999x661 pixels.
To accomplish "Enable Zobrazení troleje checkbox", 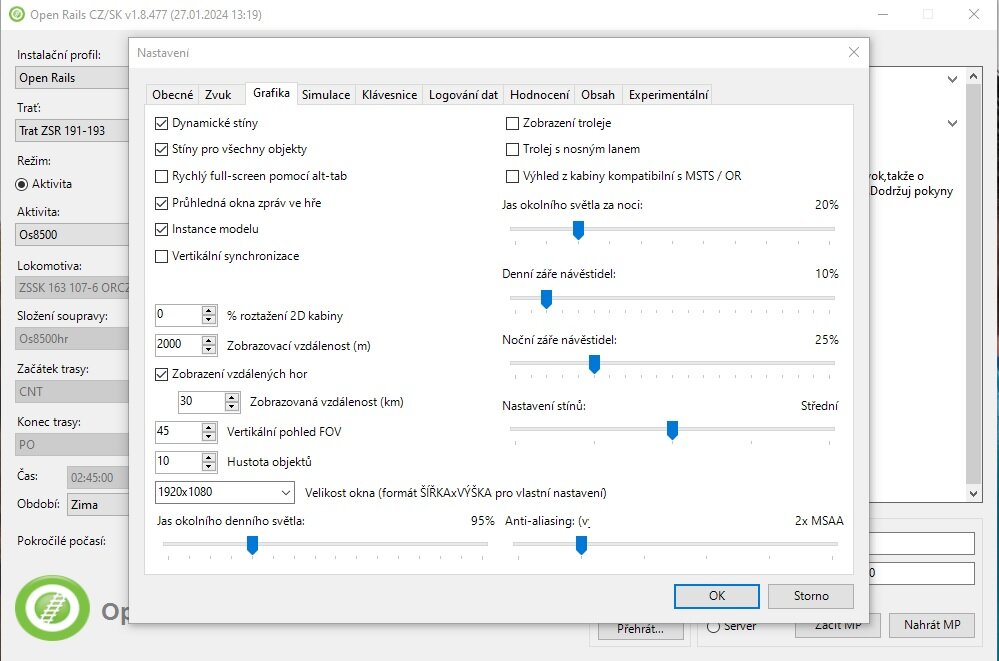I will click(x=512, y=123).
